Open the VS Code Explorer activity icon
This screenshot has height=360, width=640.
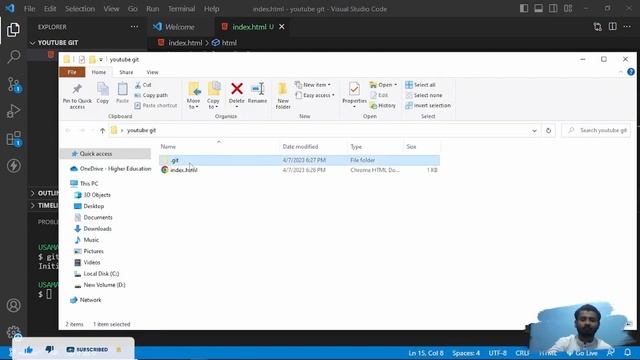13,30
